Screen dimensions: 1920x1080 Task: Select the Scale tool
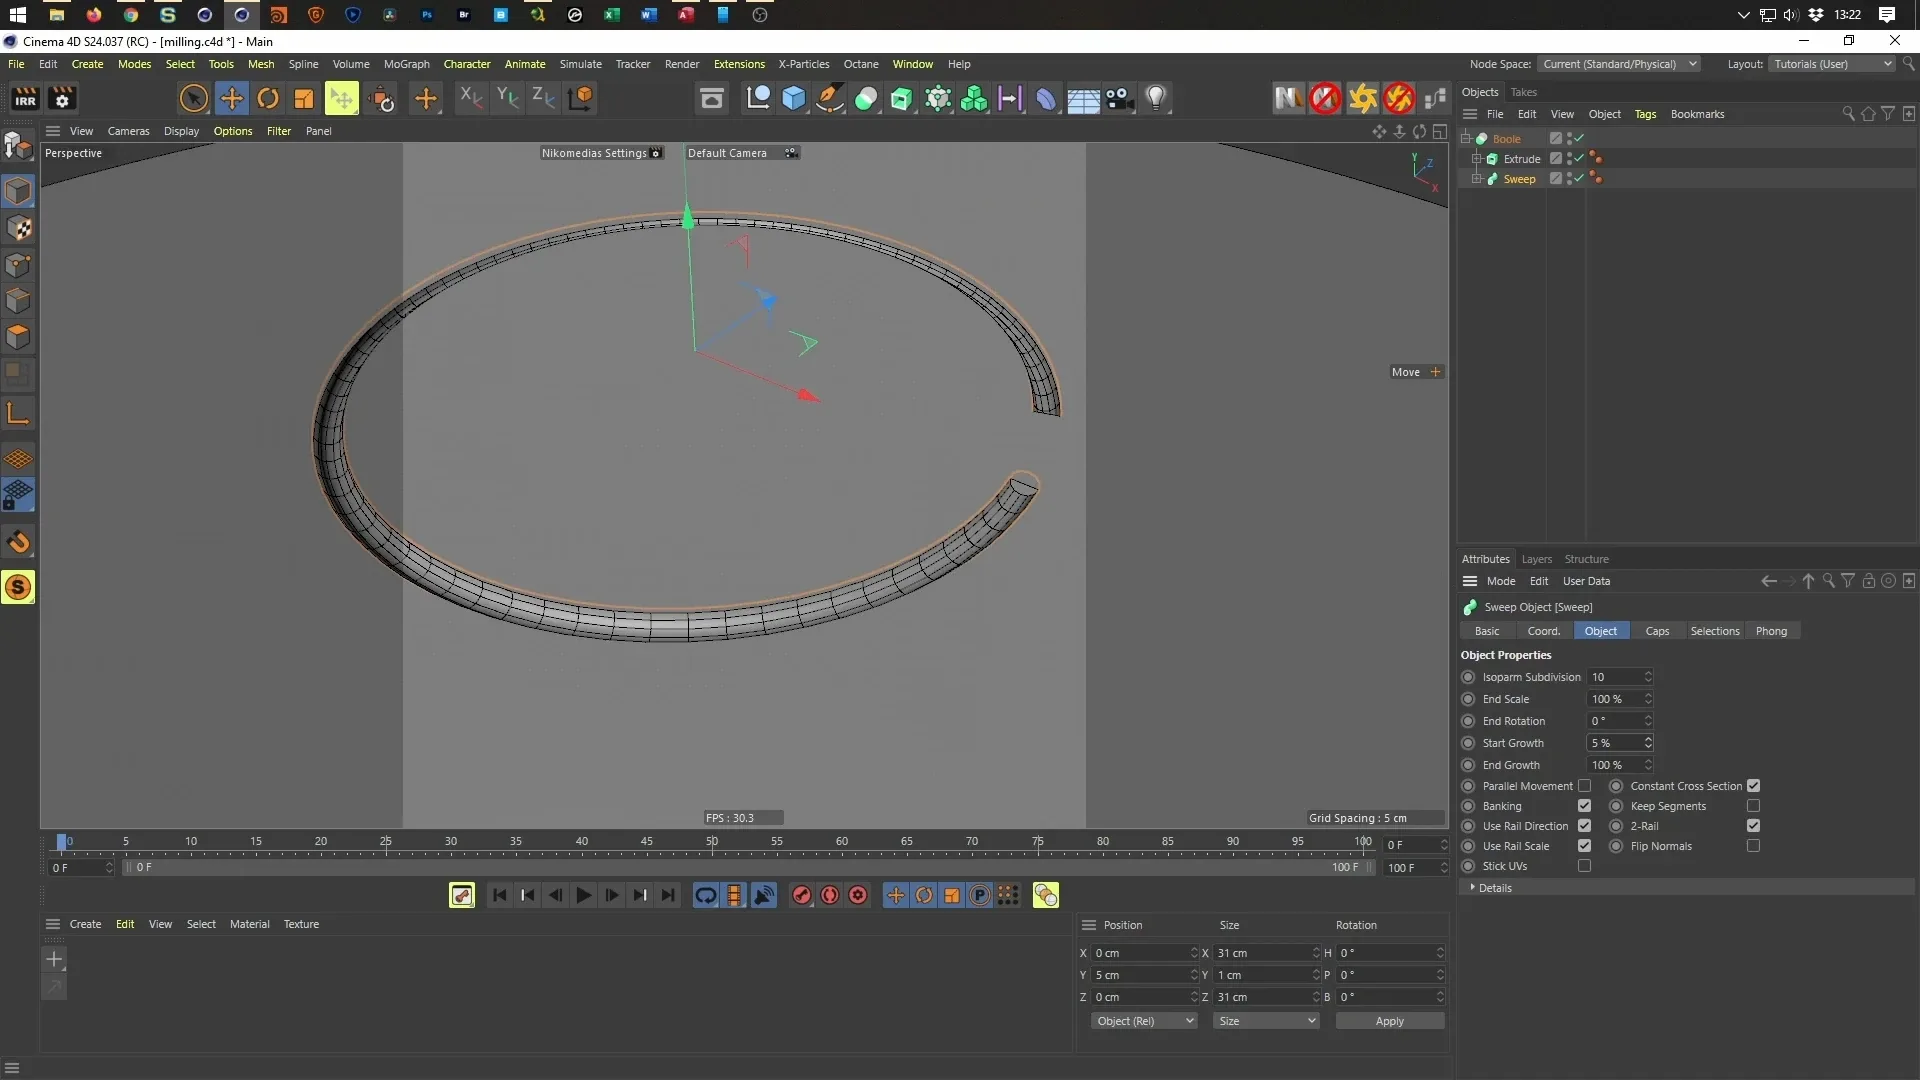click(x=303, y=98)
